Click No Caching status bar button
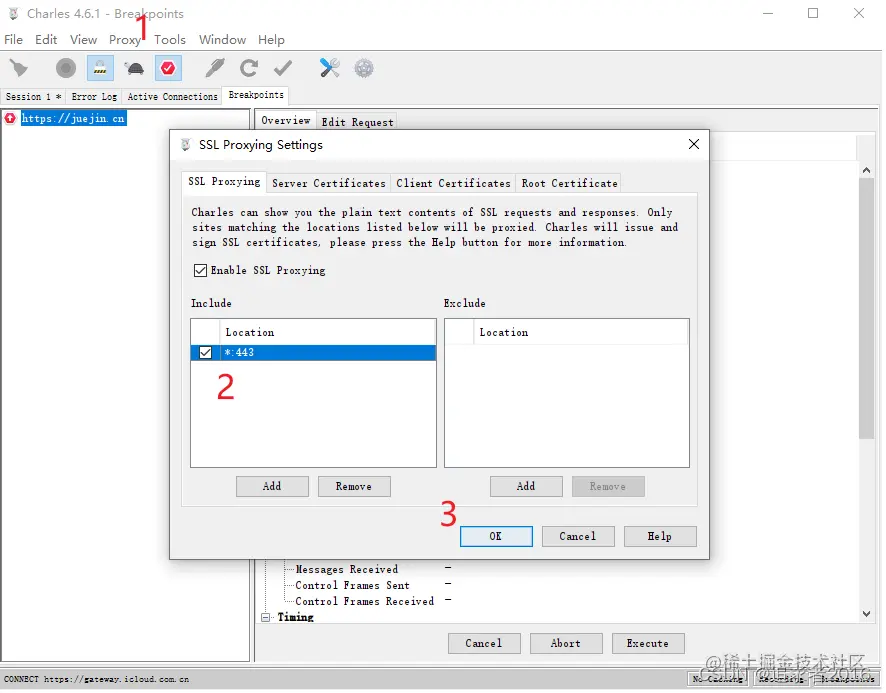The image size is (886, 693). click(x=719, y=679)
